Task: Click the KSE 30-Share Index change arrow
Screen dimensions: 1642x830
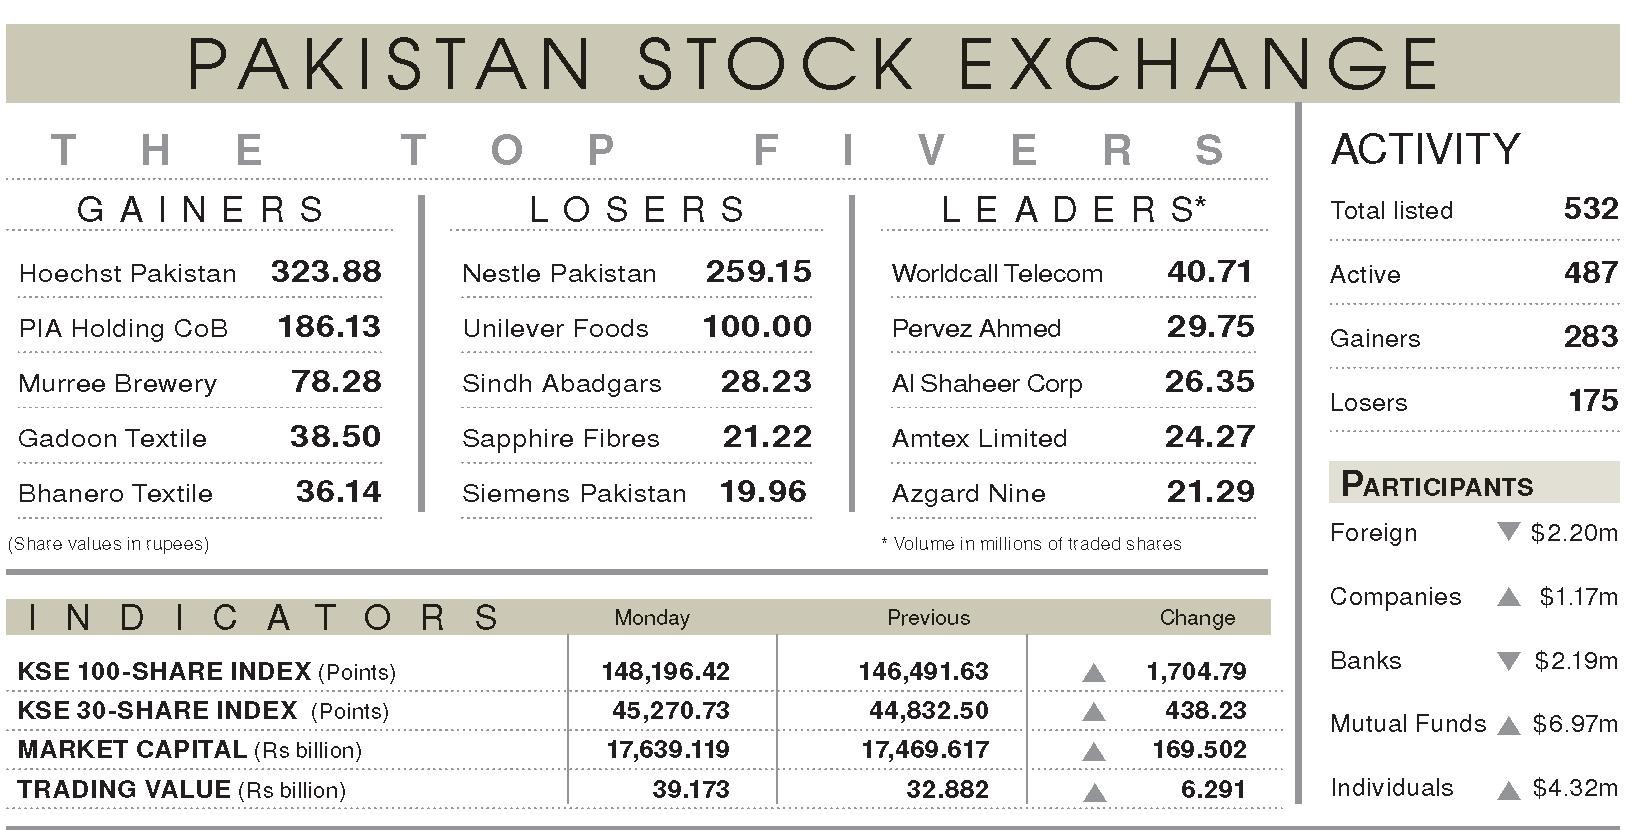Action: point(1094,712)
